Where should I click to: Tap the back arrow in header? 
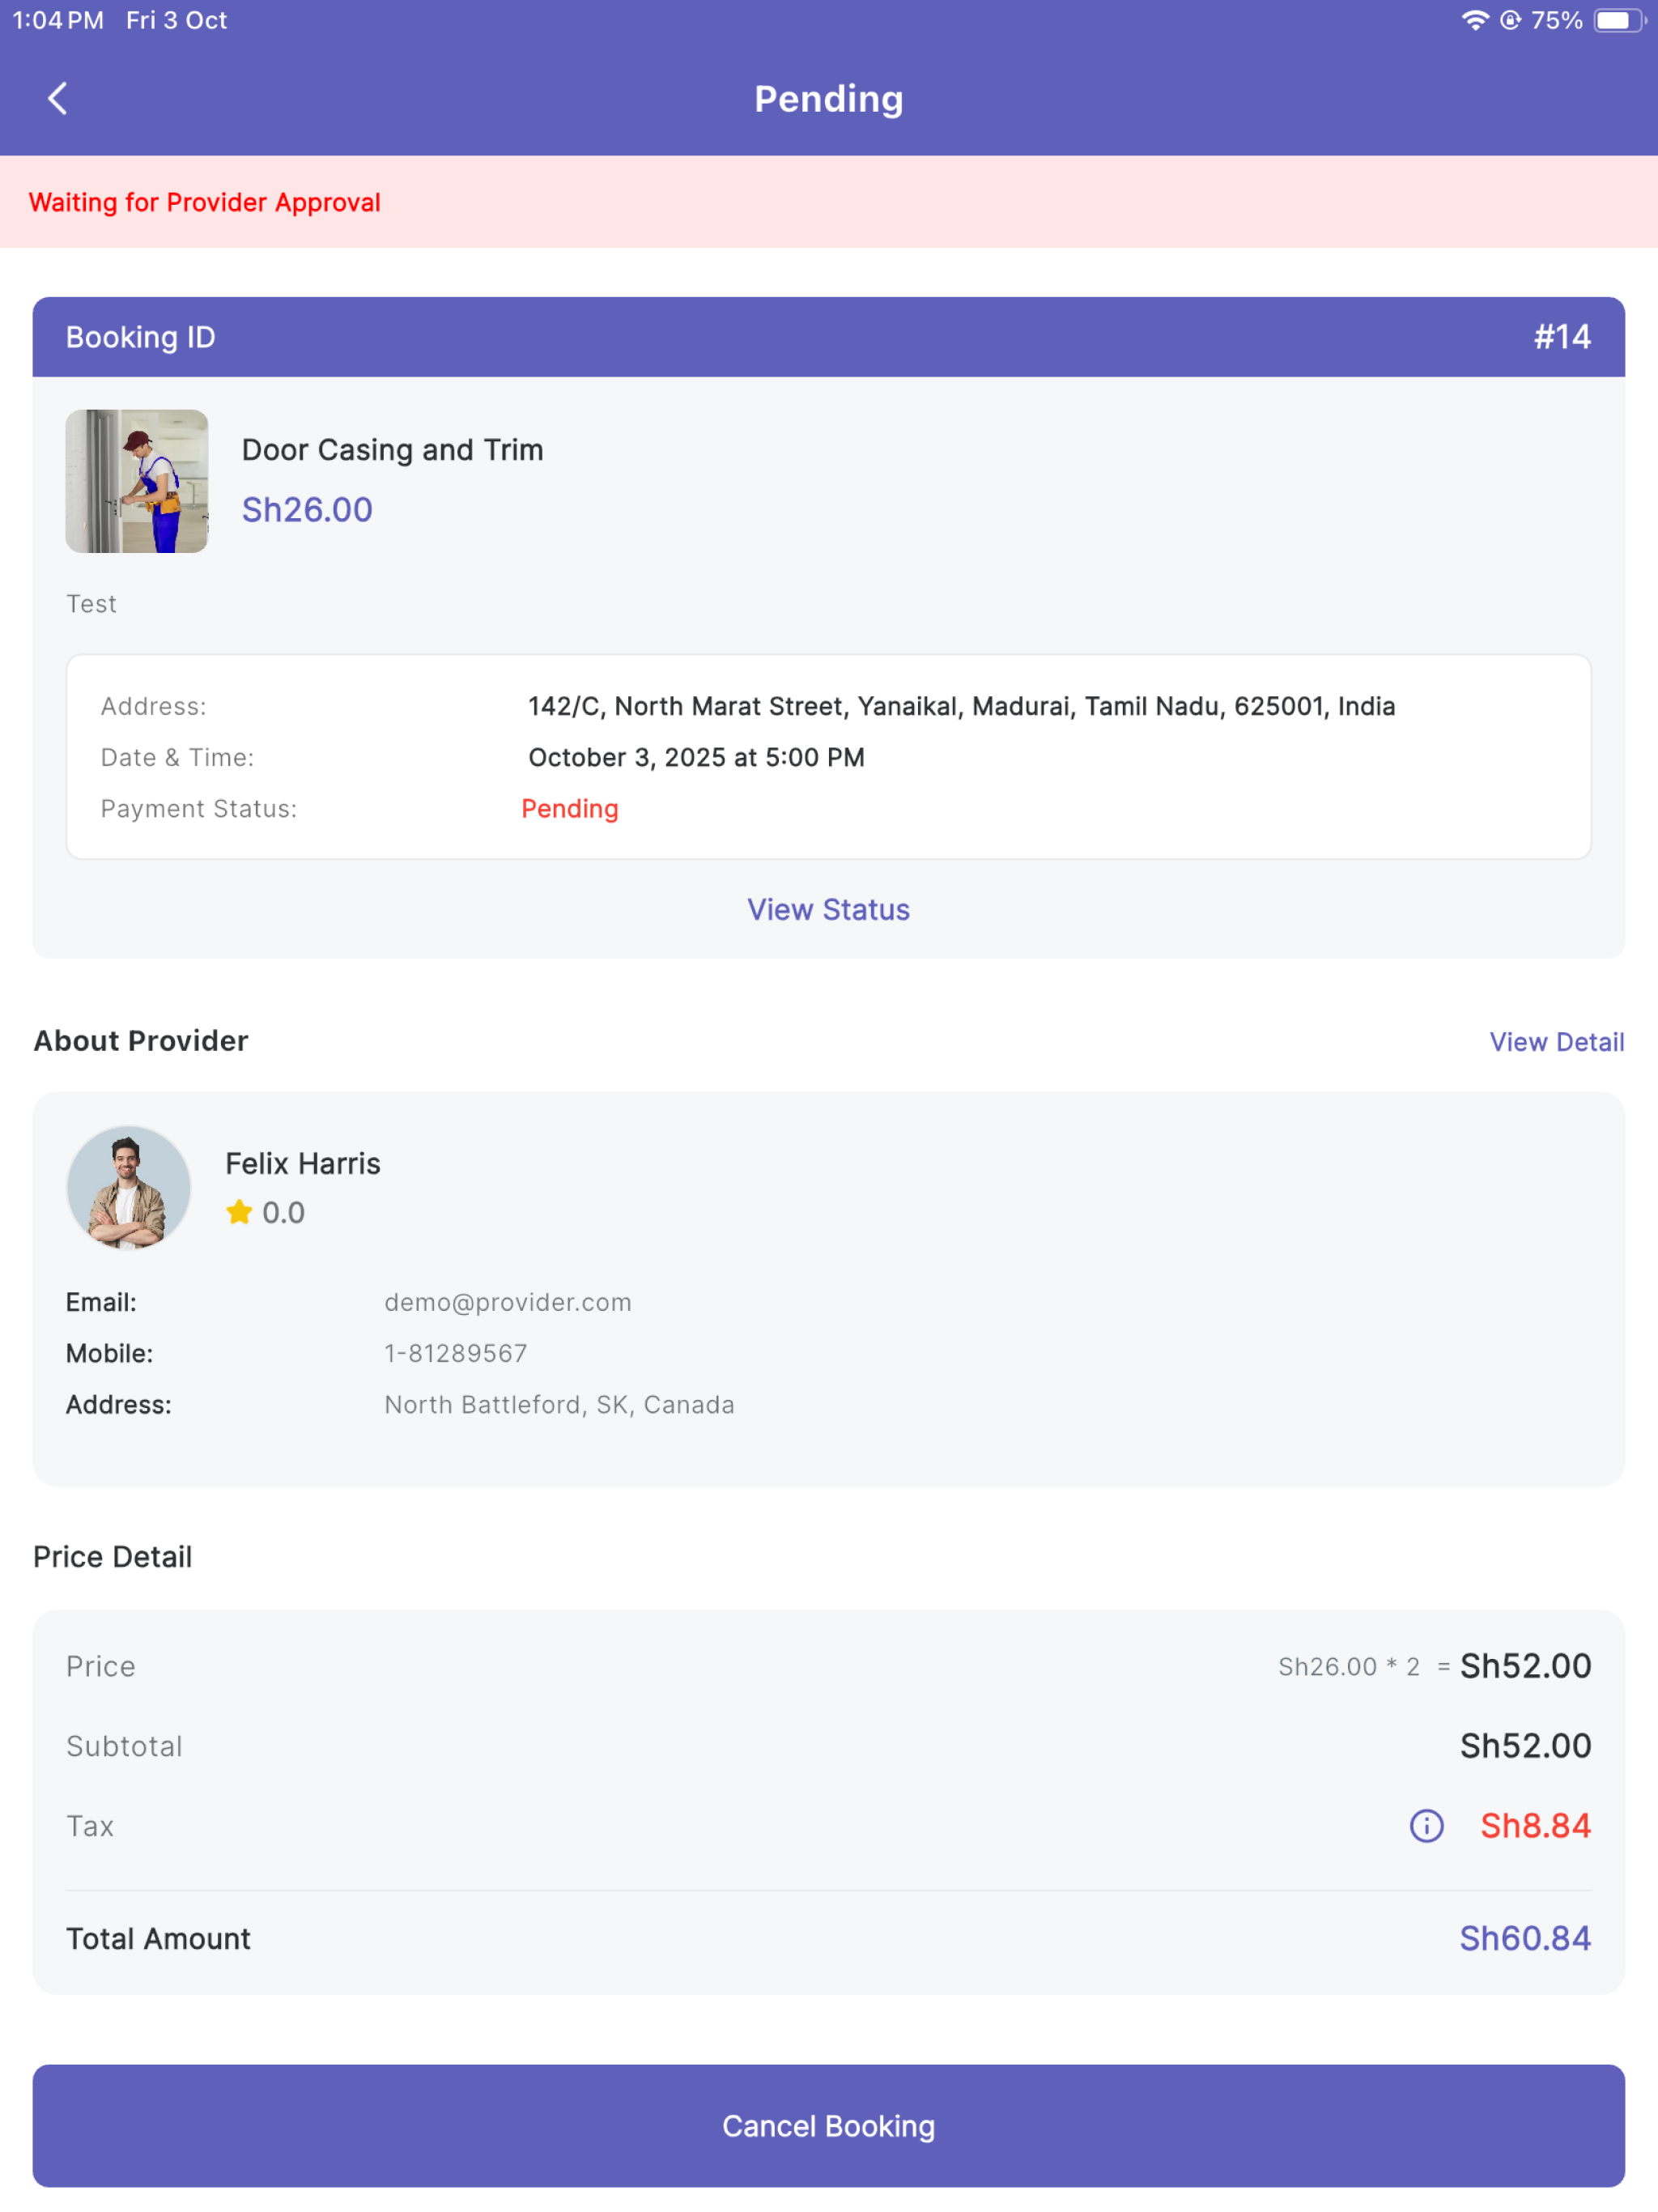click(x=58, y=98)
